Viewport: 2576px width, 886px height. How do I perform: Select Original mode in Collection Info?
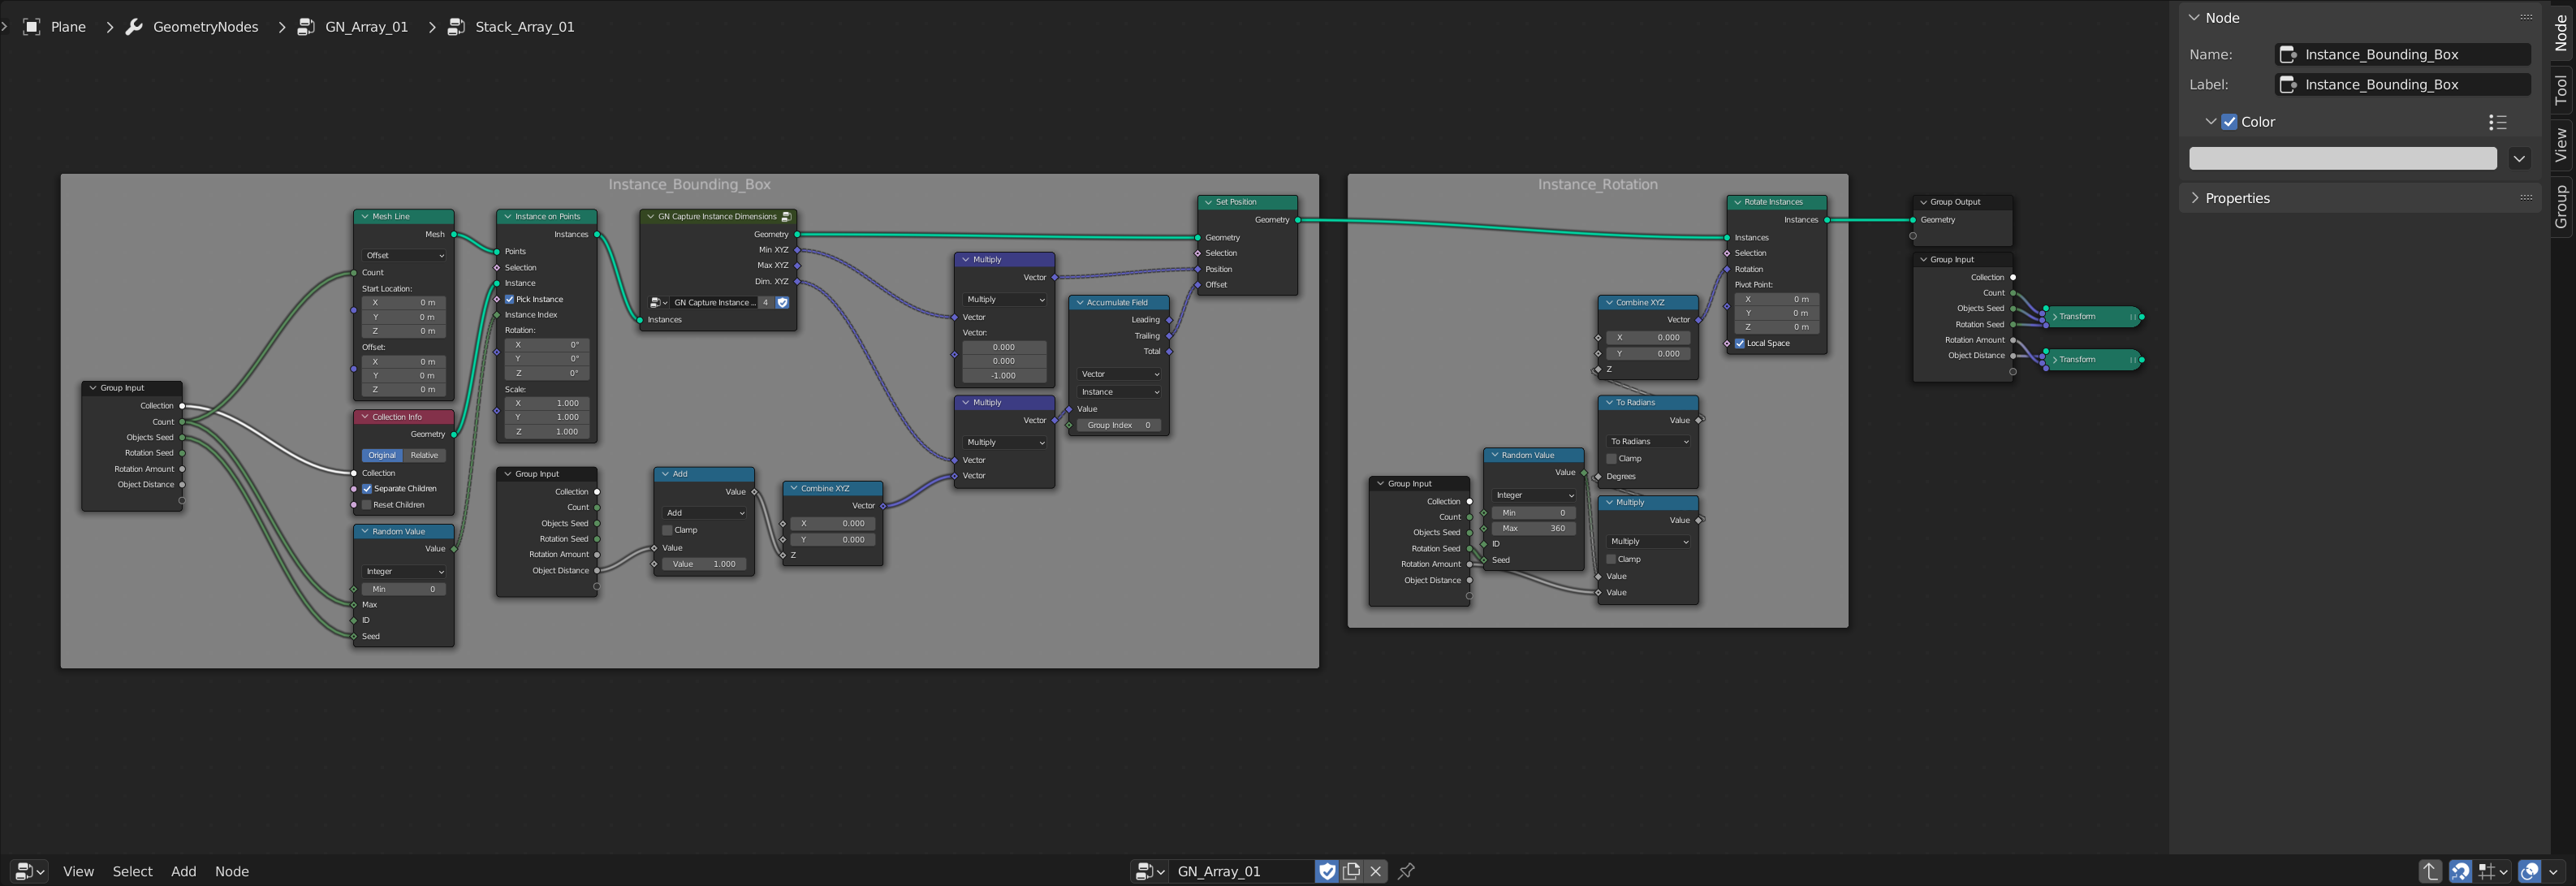pyautogui.click(x=382, y=455)
